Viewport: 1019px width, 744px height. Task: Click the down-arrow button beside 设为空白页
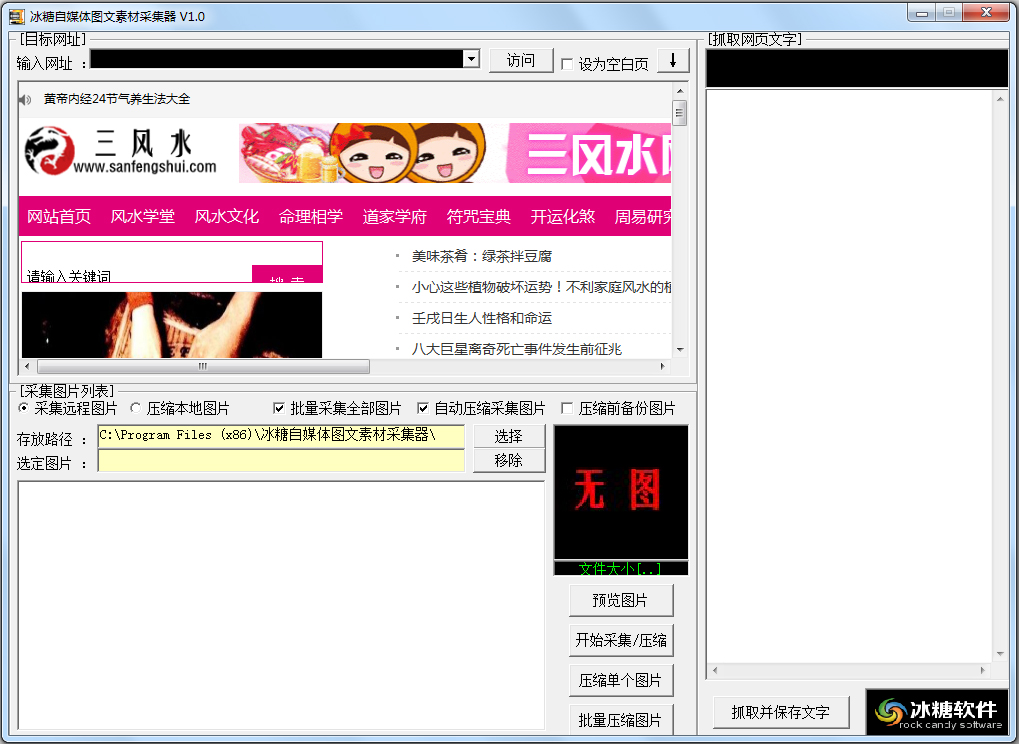[672, 59]
